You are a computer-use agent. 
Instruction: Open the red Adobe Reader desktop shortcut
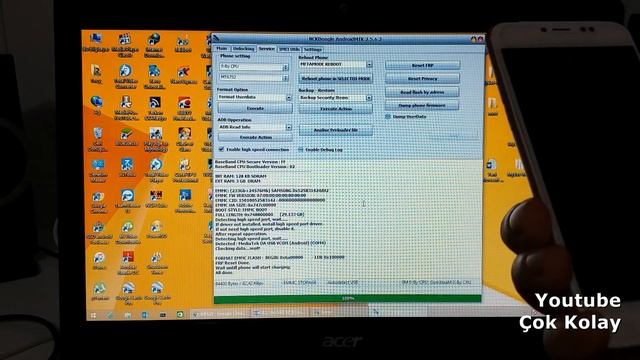click(128, 258)
